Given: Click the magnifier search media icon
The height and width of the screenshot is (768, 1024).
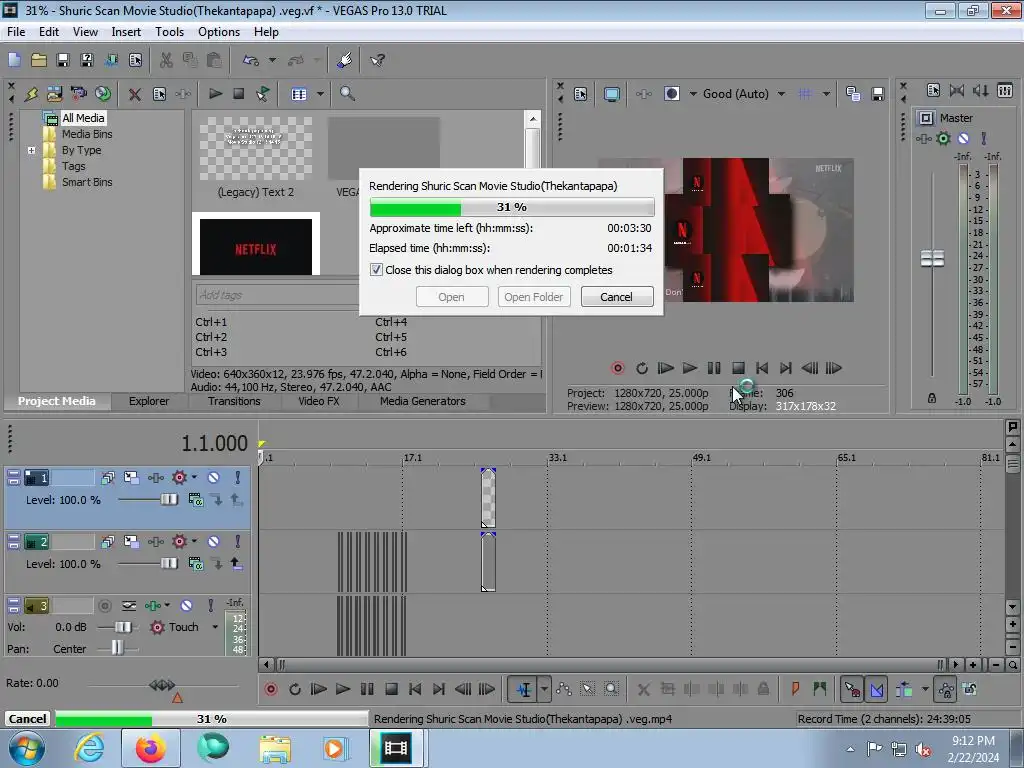Looking at the screenshot, I should point(347,94).
